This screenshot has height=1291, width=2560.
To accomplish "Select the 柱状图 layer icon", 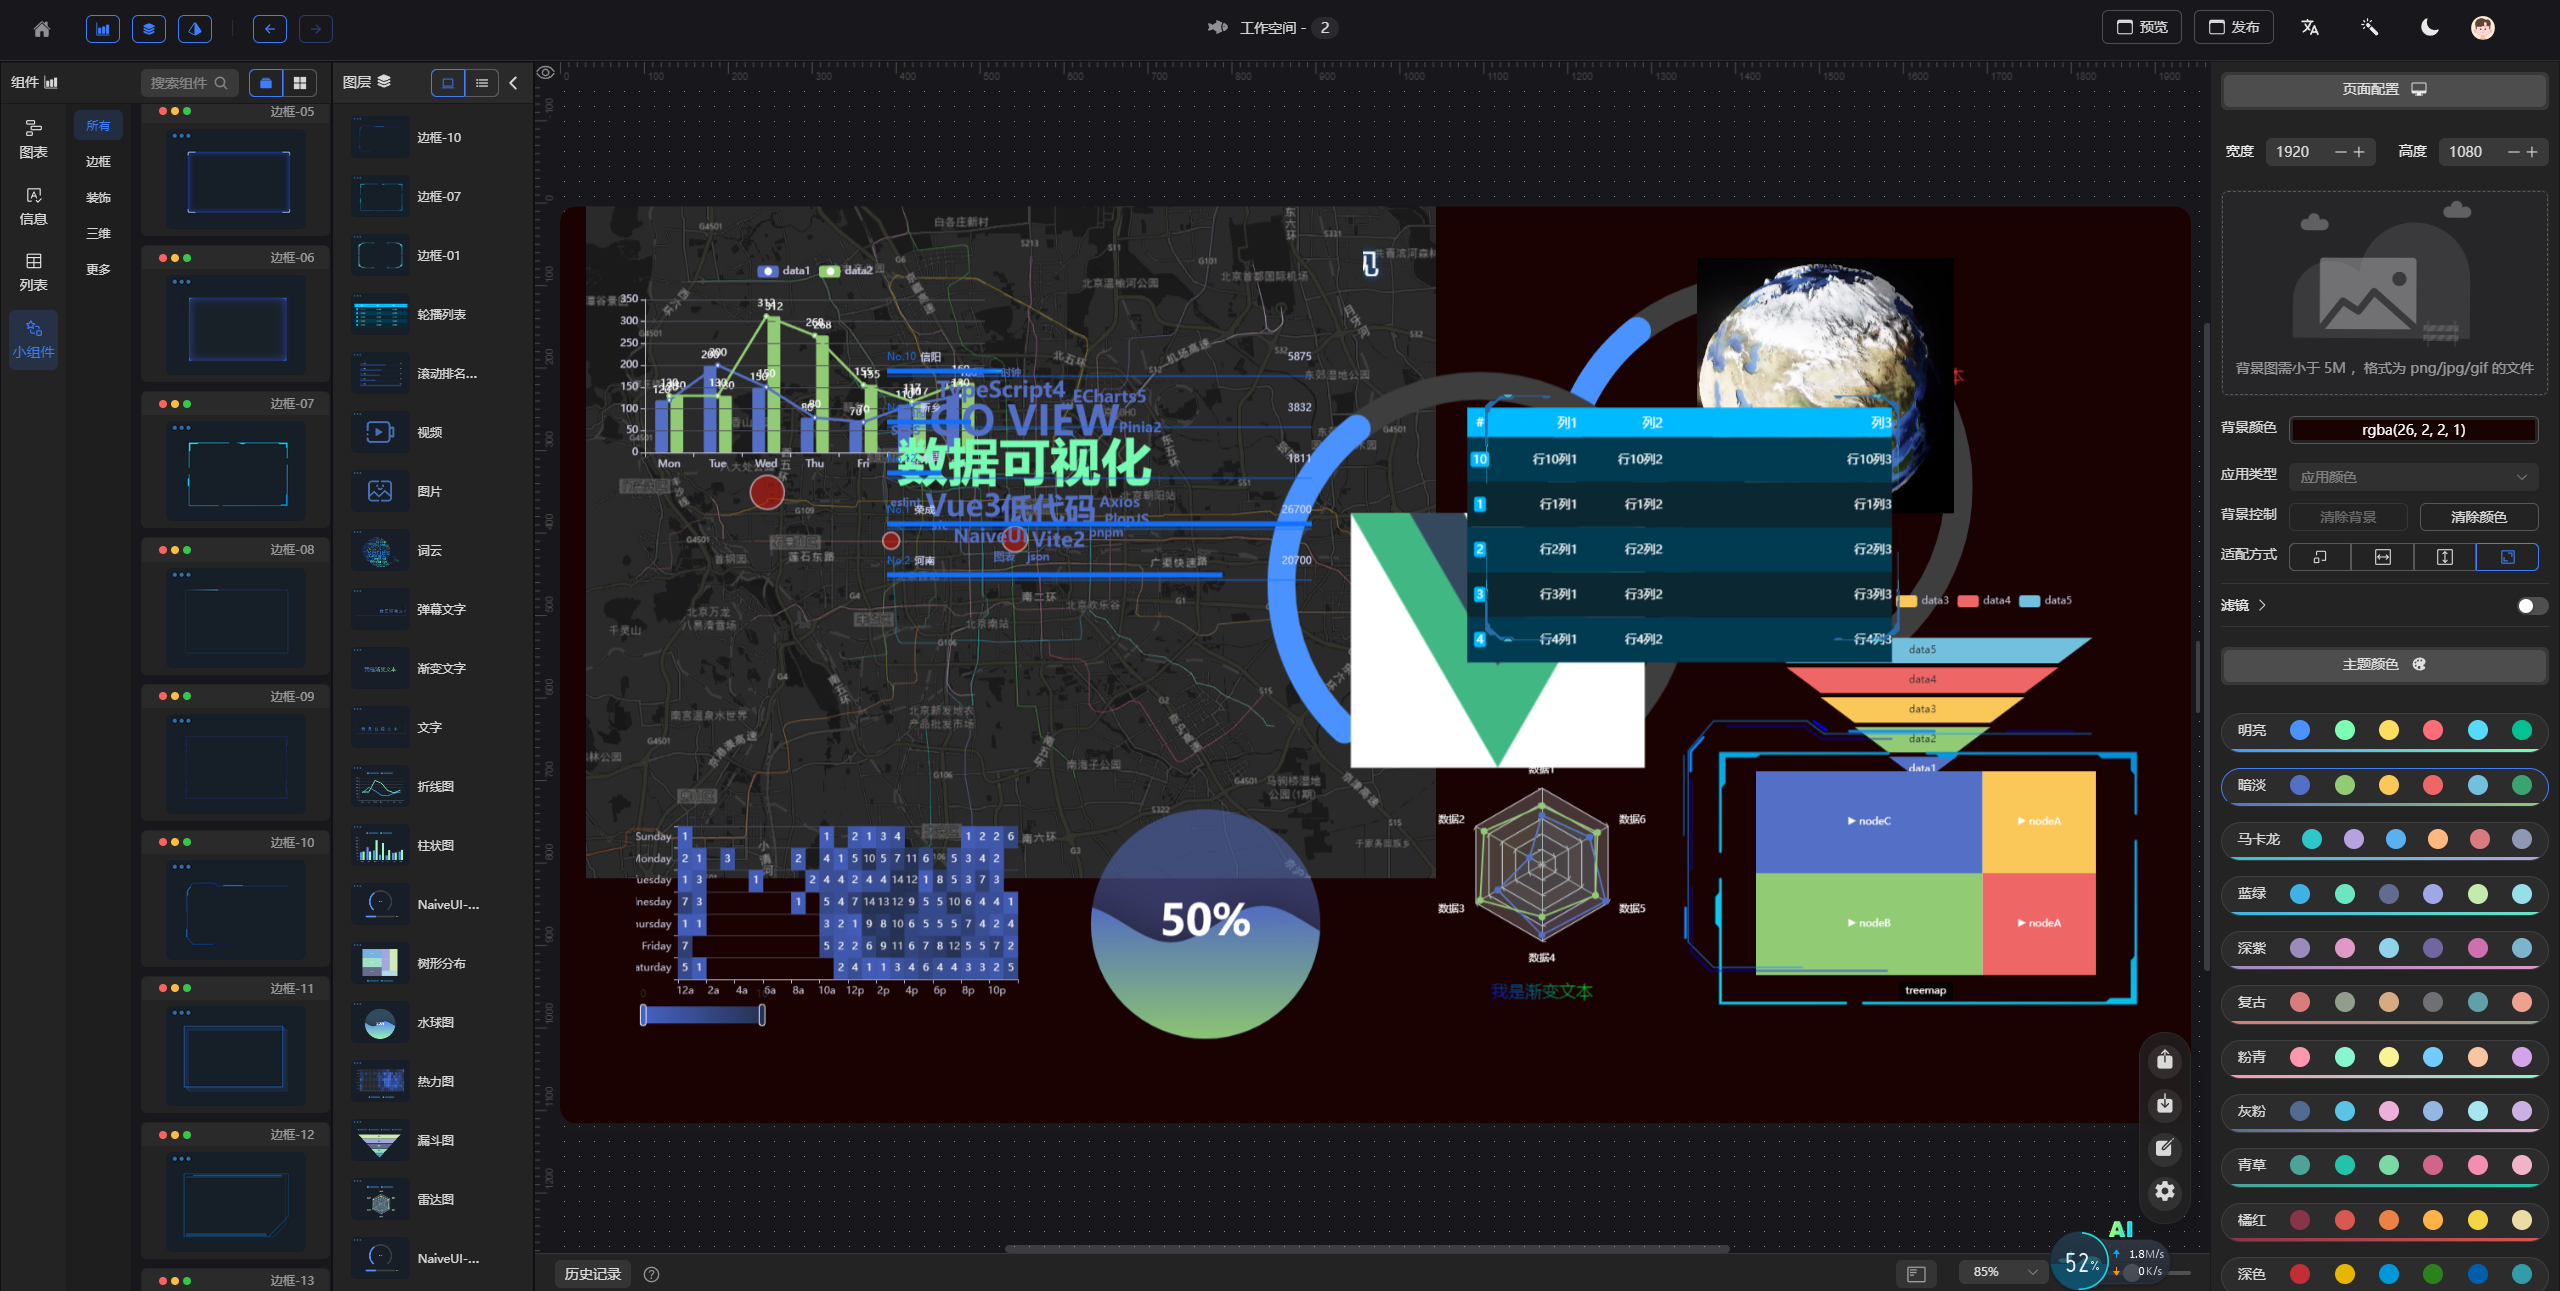I will coord(380,845).
